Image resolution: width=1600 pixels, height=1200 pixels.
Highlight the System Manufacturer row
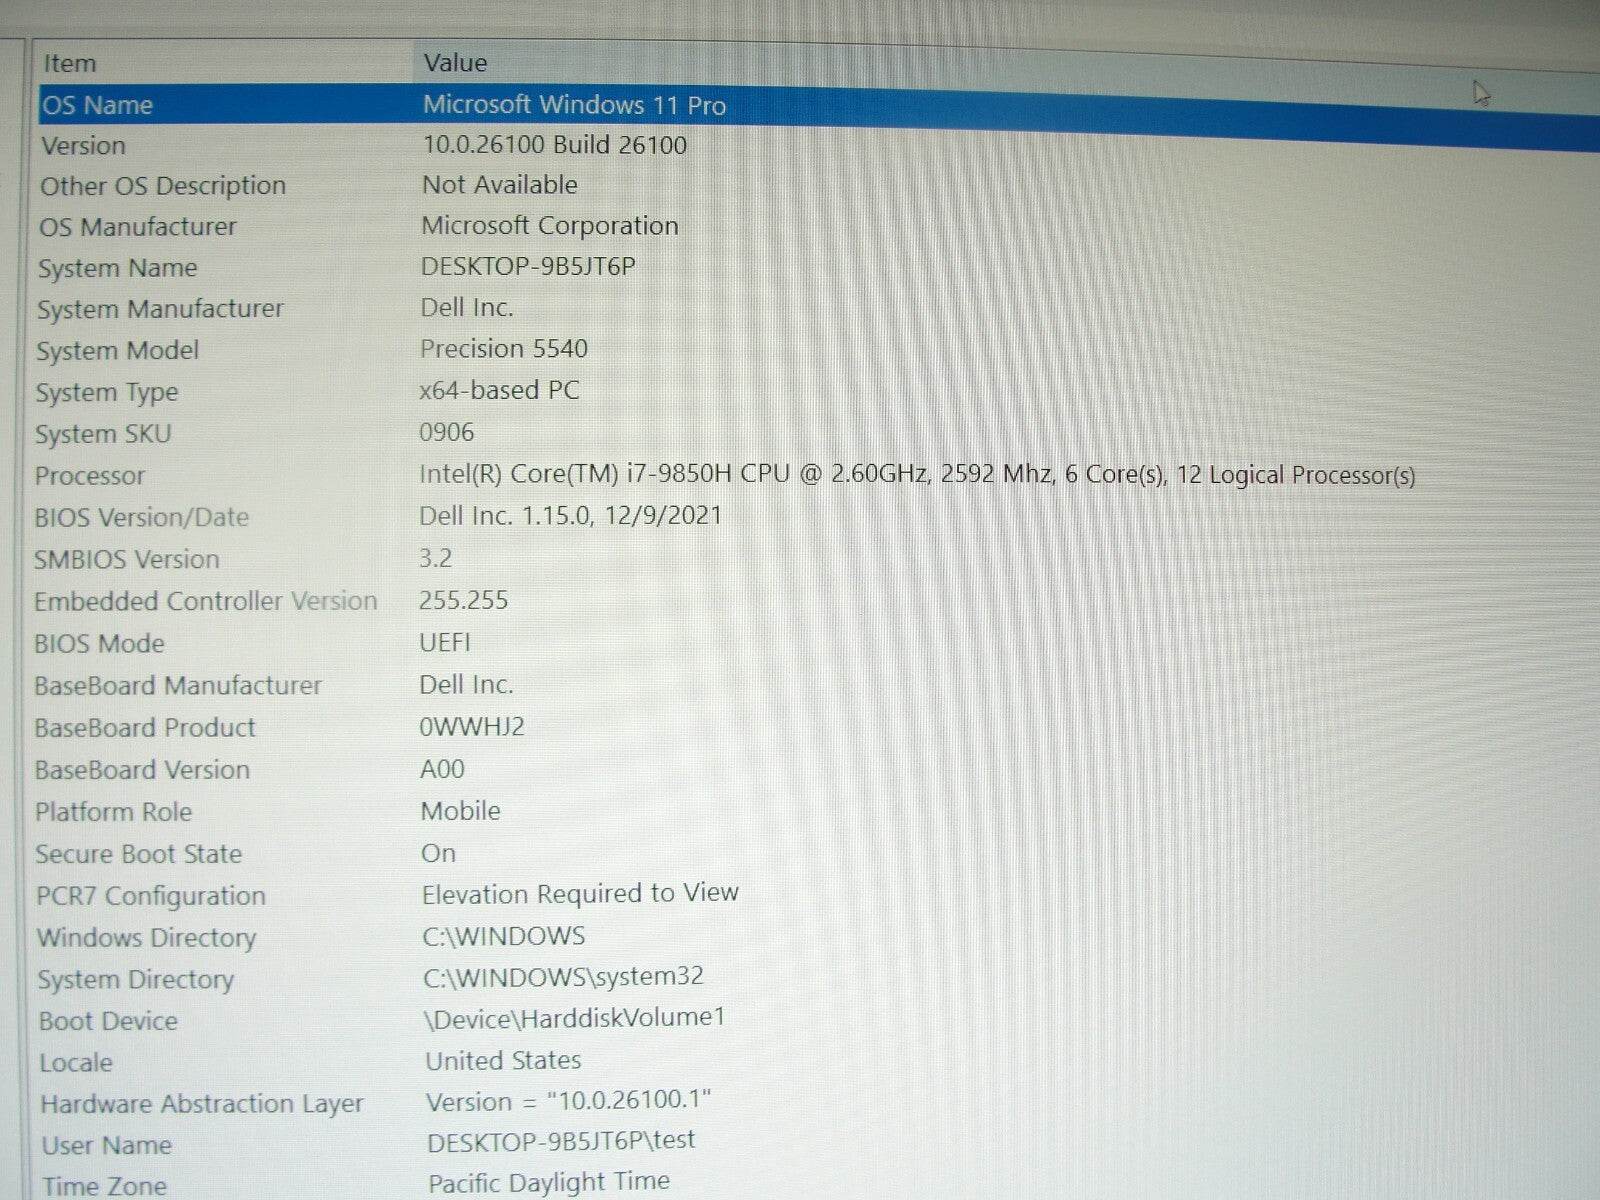pyautogui.click(x=160, y=309)
